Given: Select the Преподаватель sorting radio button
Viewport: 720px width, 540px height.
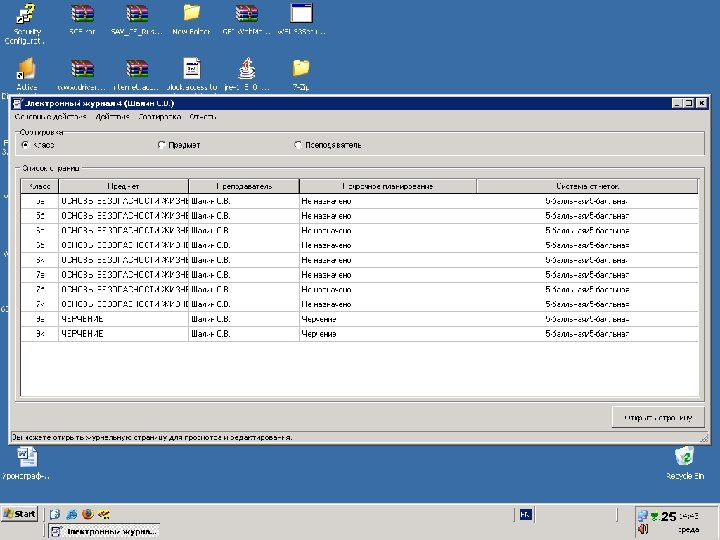Looking at the screenshot, I should [298, 145].
